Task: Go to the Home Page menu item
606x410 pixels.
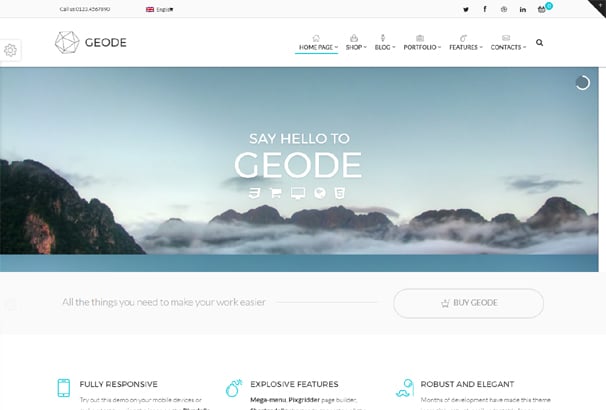Action: (x=318, y=43)
